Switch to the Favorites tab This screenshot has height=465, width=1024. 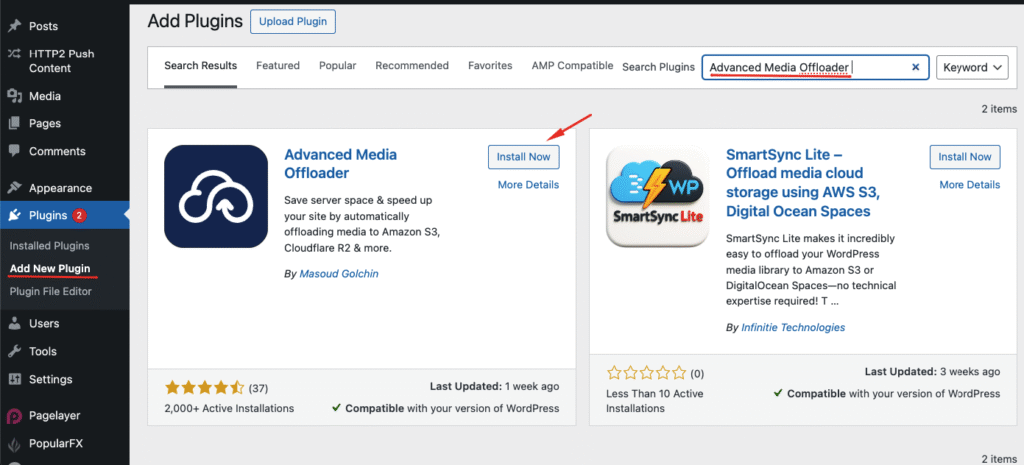[490, 65]
